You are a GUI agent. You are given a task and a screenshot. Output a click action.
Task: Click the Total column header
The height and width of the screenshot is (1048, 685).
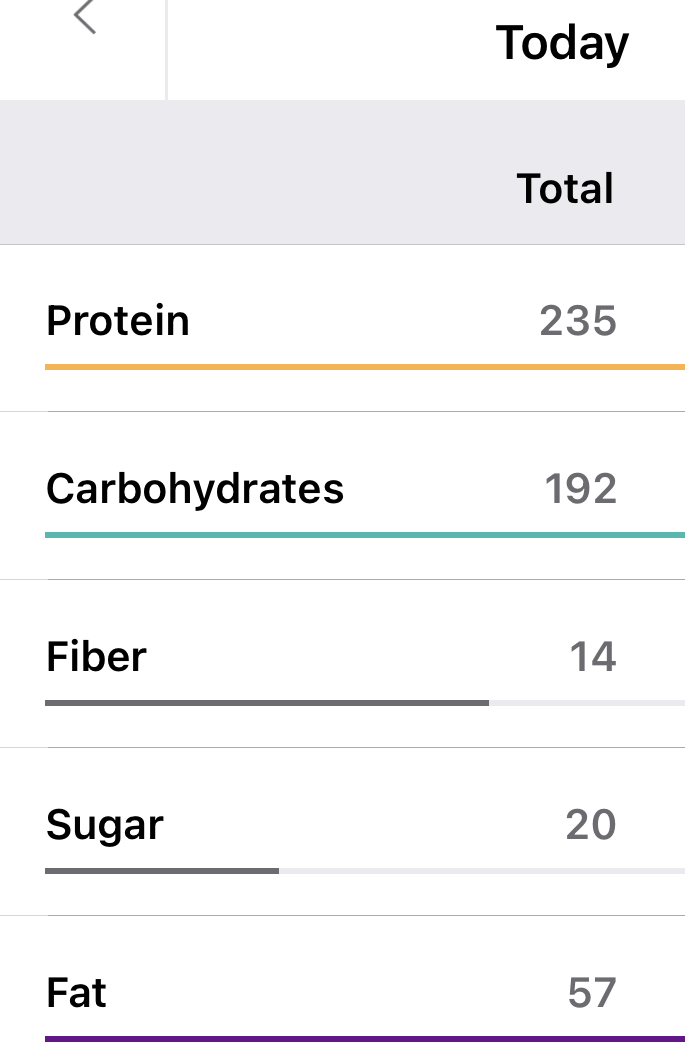point(565,189)
